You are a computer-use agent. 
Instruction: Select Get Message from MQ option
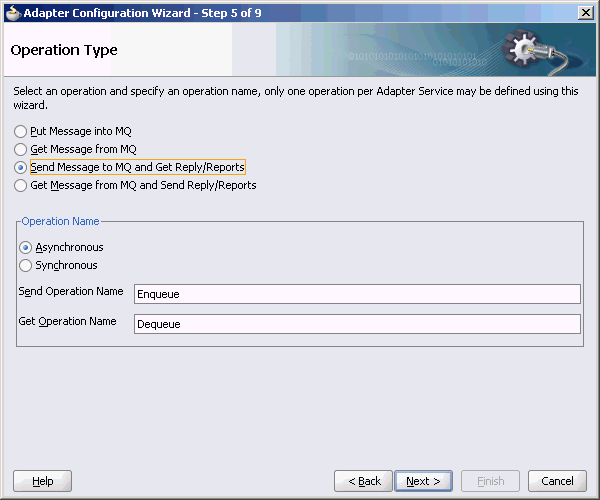pos(20,149)
